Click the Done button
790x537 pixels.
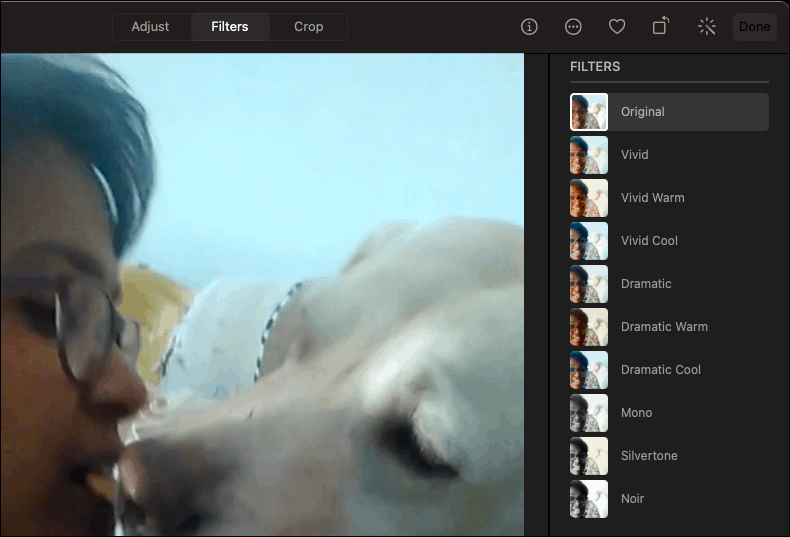click(x=754, y=27)
